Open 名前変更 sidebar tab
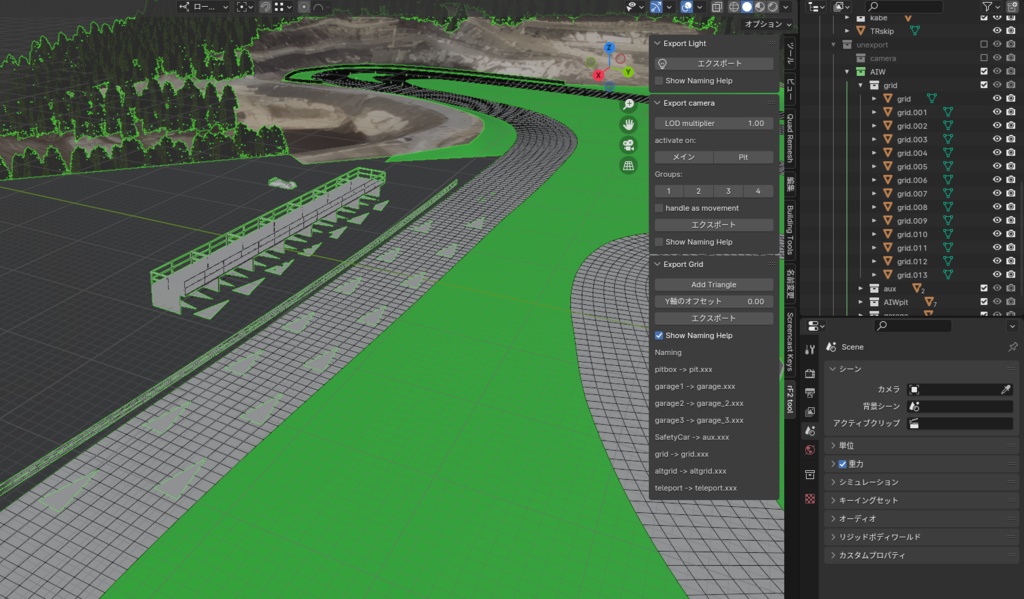Viewport: 1024px width, 599px height. (x=790, y=285)
